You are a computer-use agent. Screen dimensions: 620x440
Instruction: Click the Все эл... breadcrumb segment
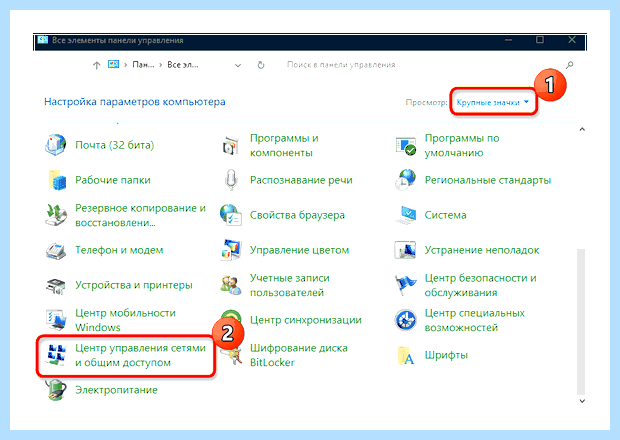pyautogui.click(x=183, y=65)
